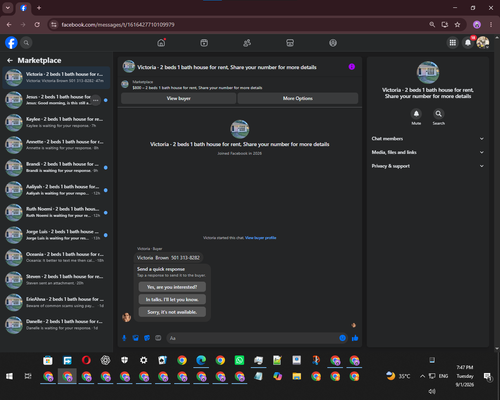The height and width of the screenshot is (400, 500).
Task: Search within the Victoria conversation
Action: click(439, 114)
